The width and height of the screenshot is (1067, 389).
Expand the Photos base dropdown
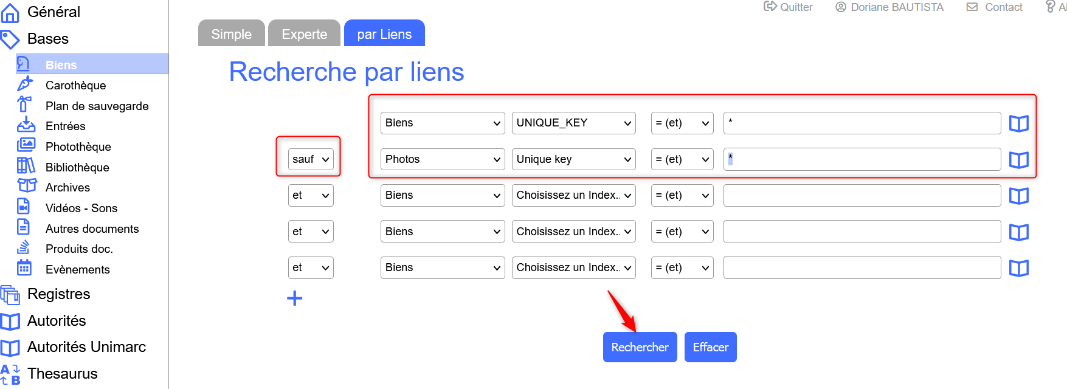[x=442, y=159]
